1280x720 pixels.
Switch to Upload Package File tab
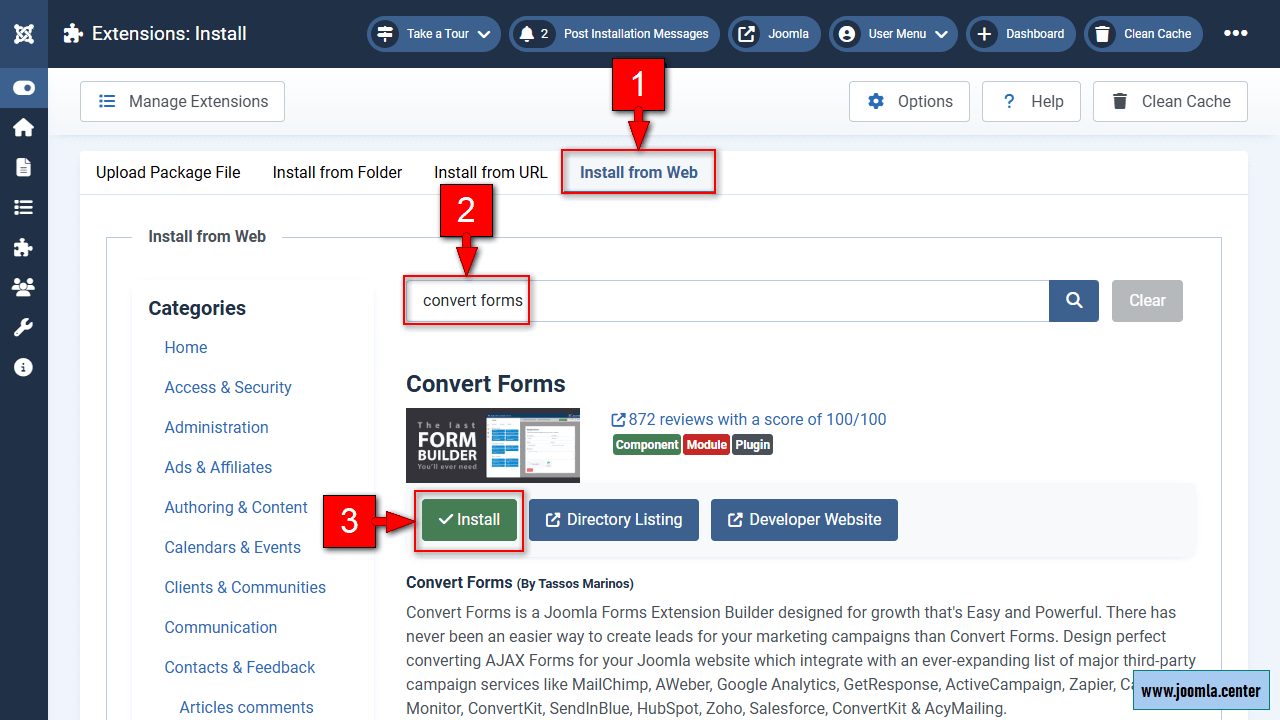tap(168, 172)
